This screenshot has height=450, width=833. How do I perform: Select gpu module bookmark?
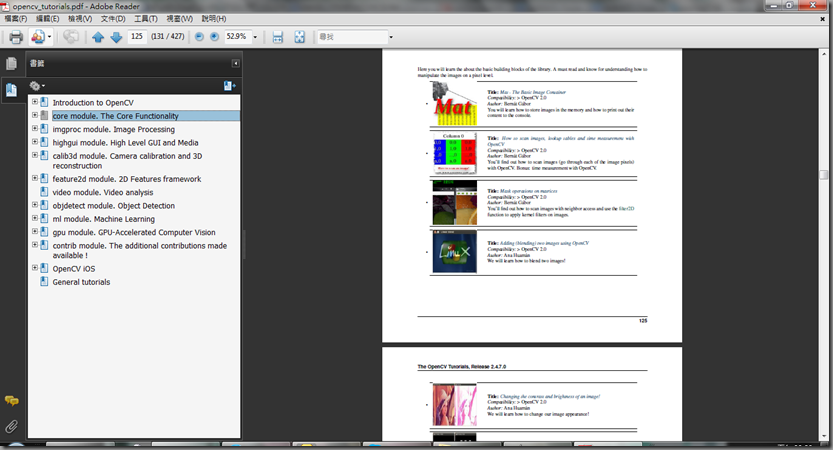(x=134, y=232)
